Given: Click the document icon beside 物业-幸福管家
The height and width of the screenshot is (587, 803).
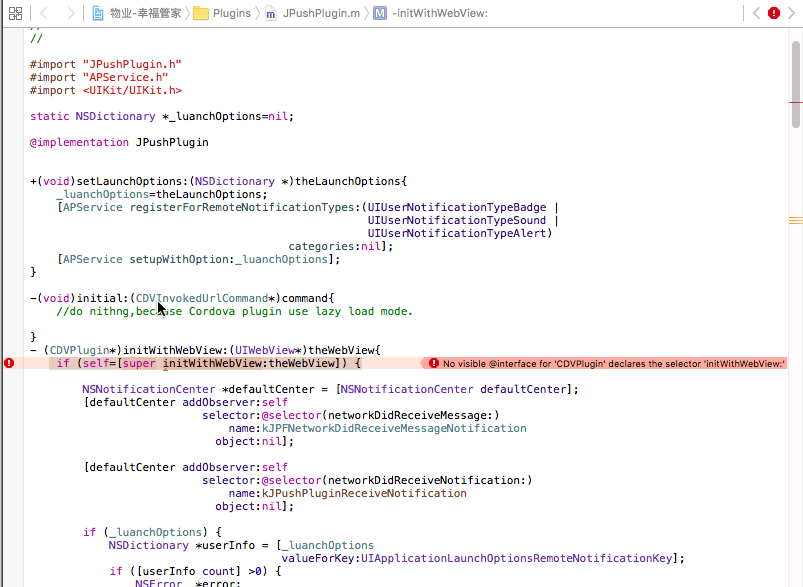Looking at the screenshot, I should (x=97, y=14).
